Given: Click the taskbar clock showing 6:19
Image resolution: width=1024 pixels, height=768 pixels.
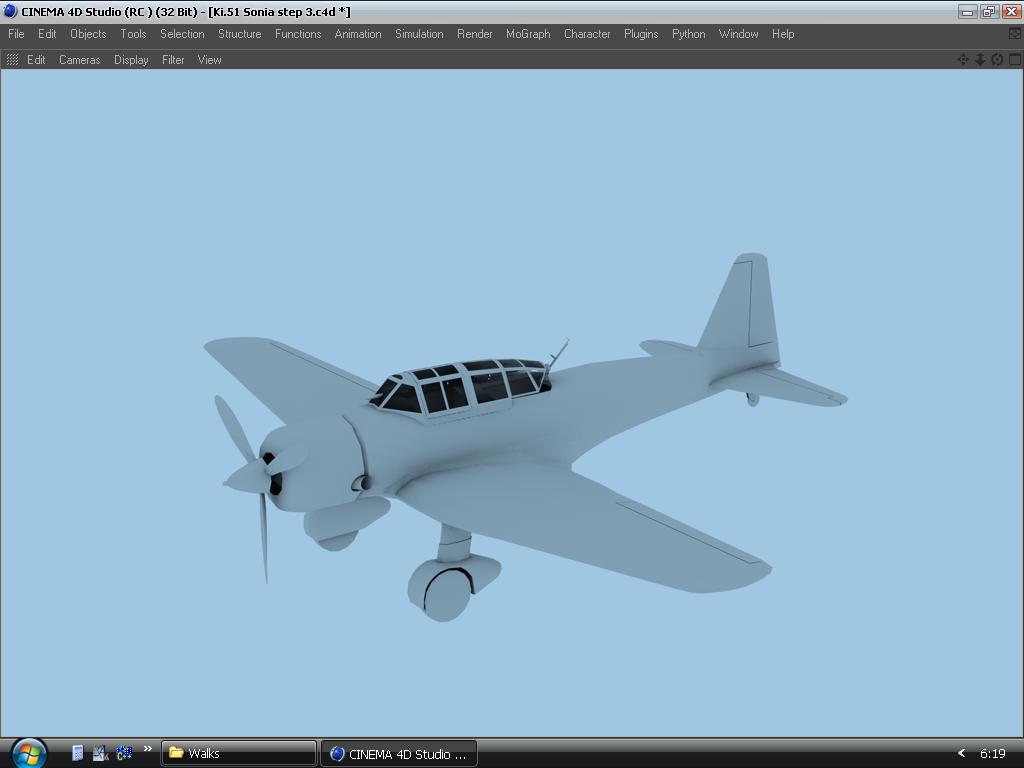Looking at the screenshot, I should [x=992, y=754].
